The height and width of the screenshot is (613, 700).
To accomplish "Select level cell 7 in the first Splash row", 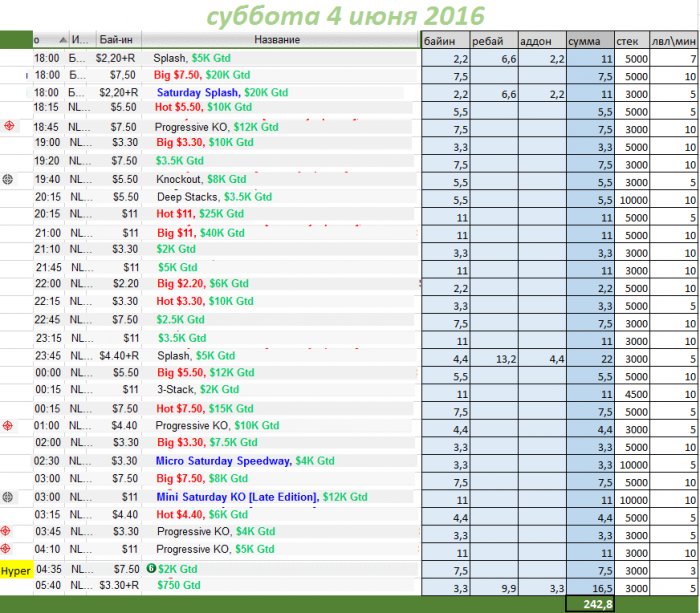I will (x=674, y=58).
